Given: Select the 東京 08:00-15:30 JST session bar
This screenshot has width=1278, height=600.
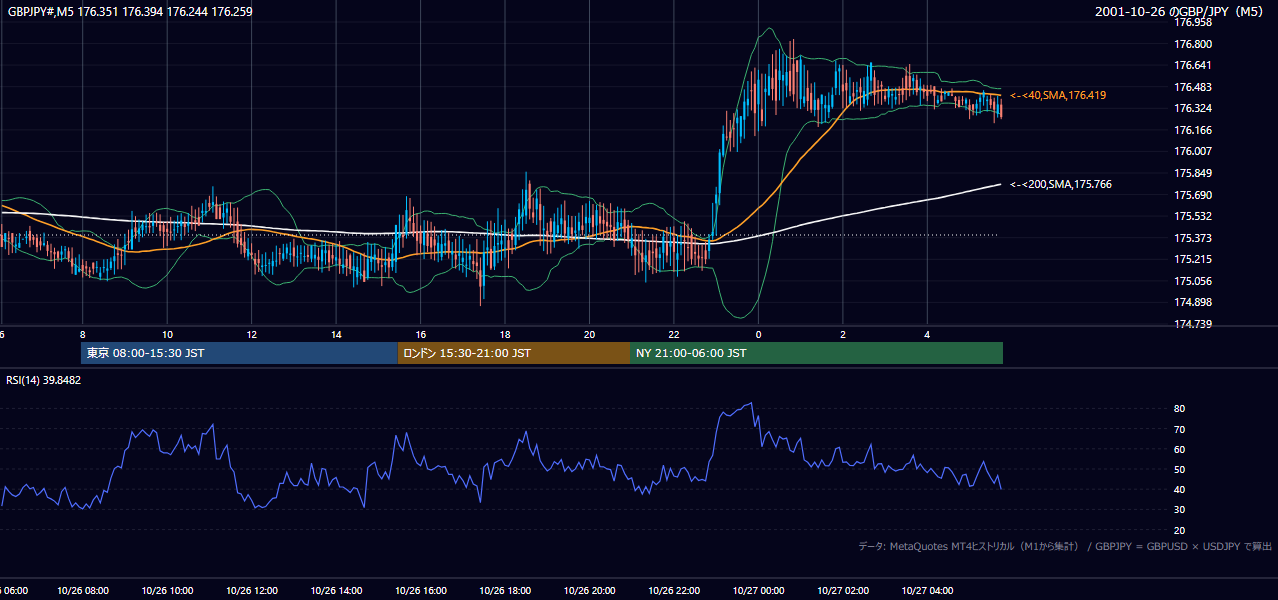Looking at the screenshot, I should point(239,353).
